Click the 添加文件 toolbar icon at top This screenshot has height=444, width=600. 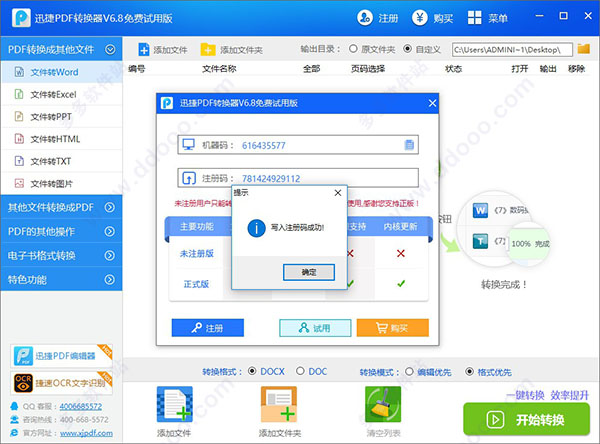(x=144, y=50)
